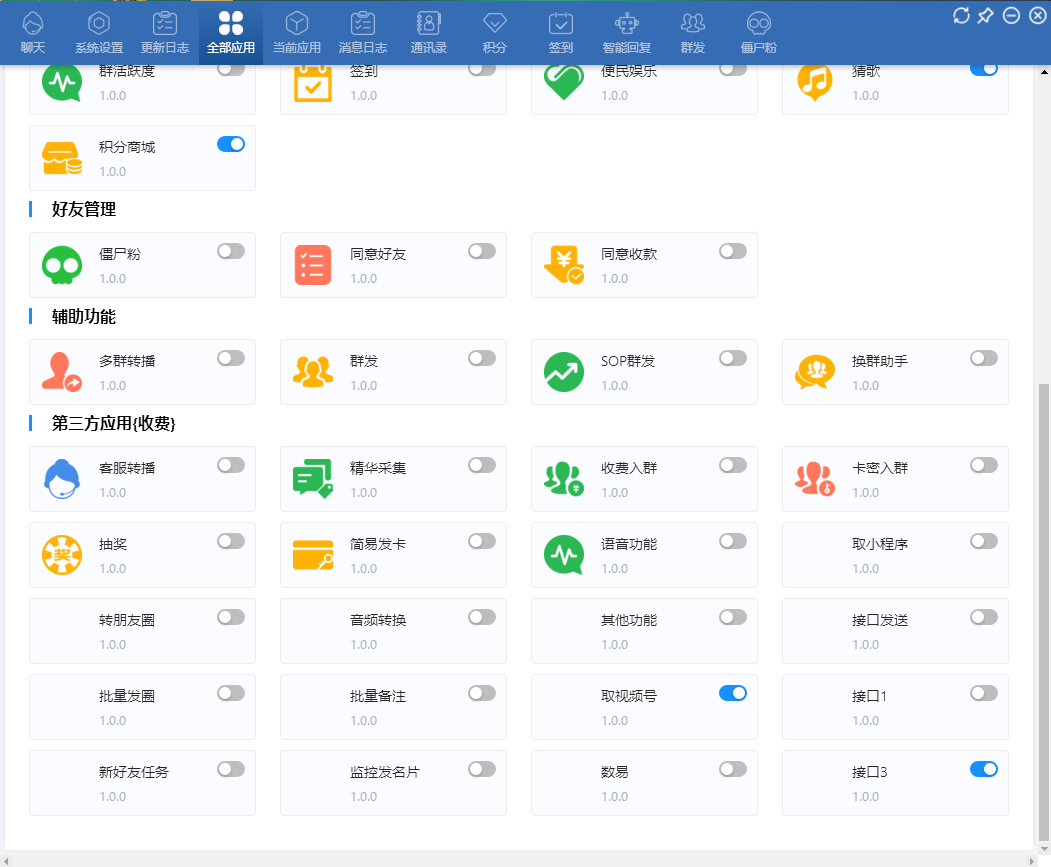Enable the 同意收款 toggle
Screen dimensions: 1051x867
733,251
